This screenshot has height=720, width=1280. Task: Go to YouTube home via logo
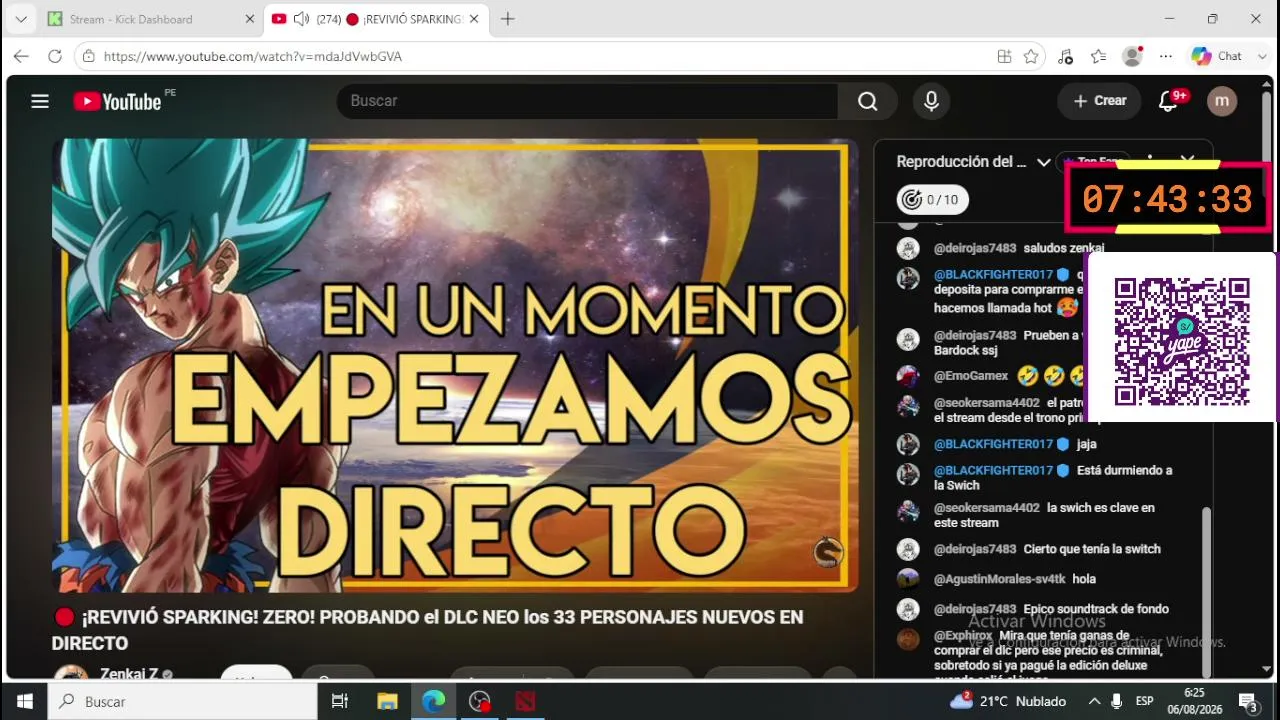(118, 101)
